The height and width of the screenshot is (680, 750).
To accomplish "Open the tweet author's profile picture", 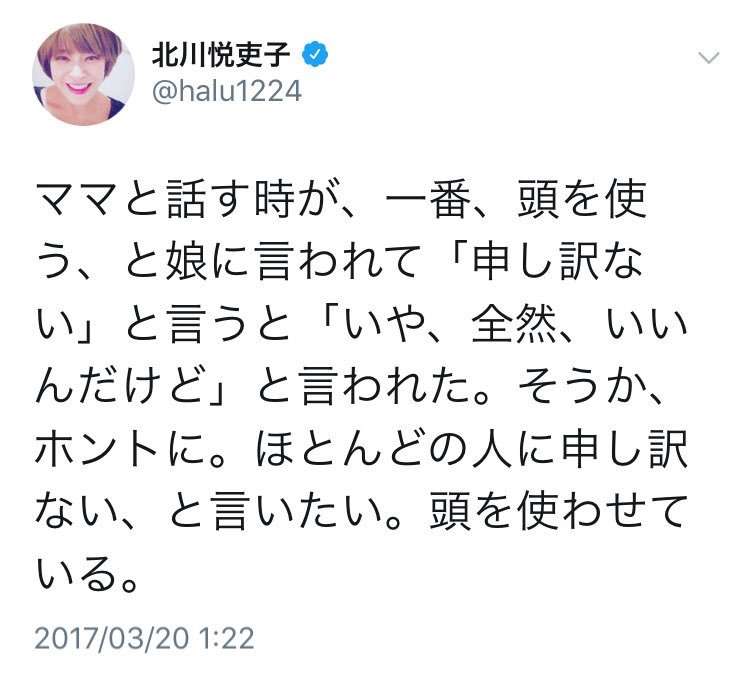I will click(83, 74).
